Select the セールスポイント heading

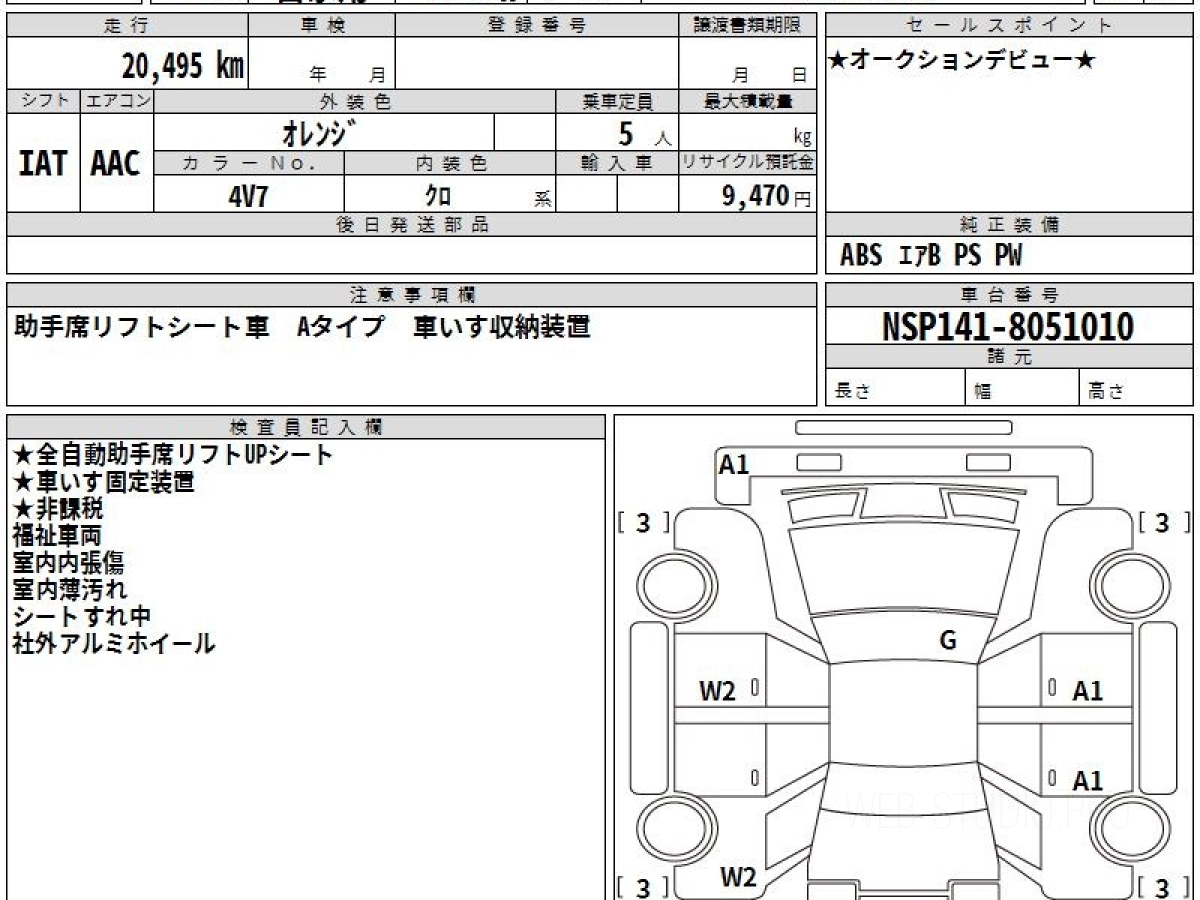(x=1009, y=26)
